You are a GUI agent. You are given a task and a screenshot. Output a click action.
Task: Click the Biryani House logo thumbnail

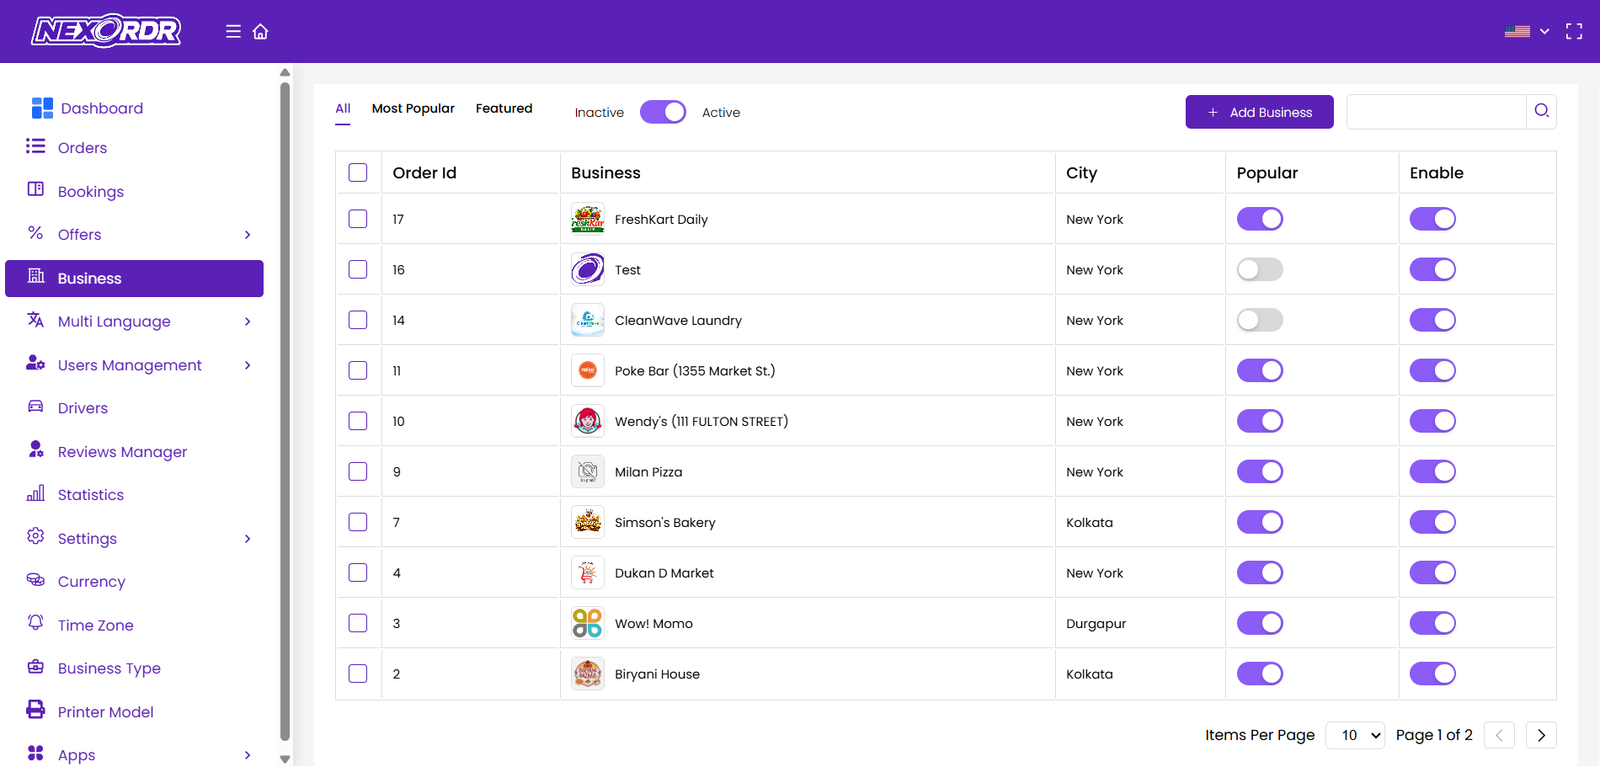pyautogui.click(x=588, y=673)
